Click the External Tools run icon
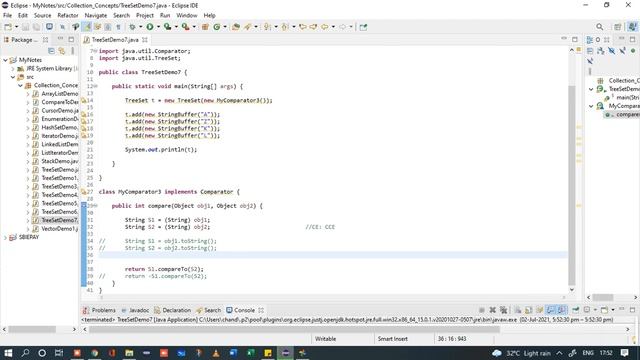This screenshot has width=640, height=360. coord(185,27)
